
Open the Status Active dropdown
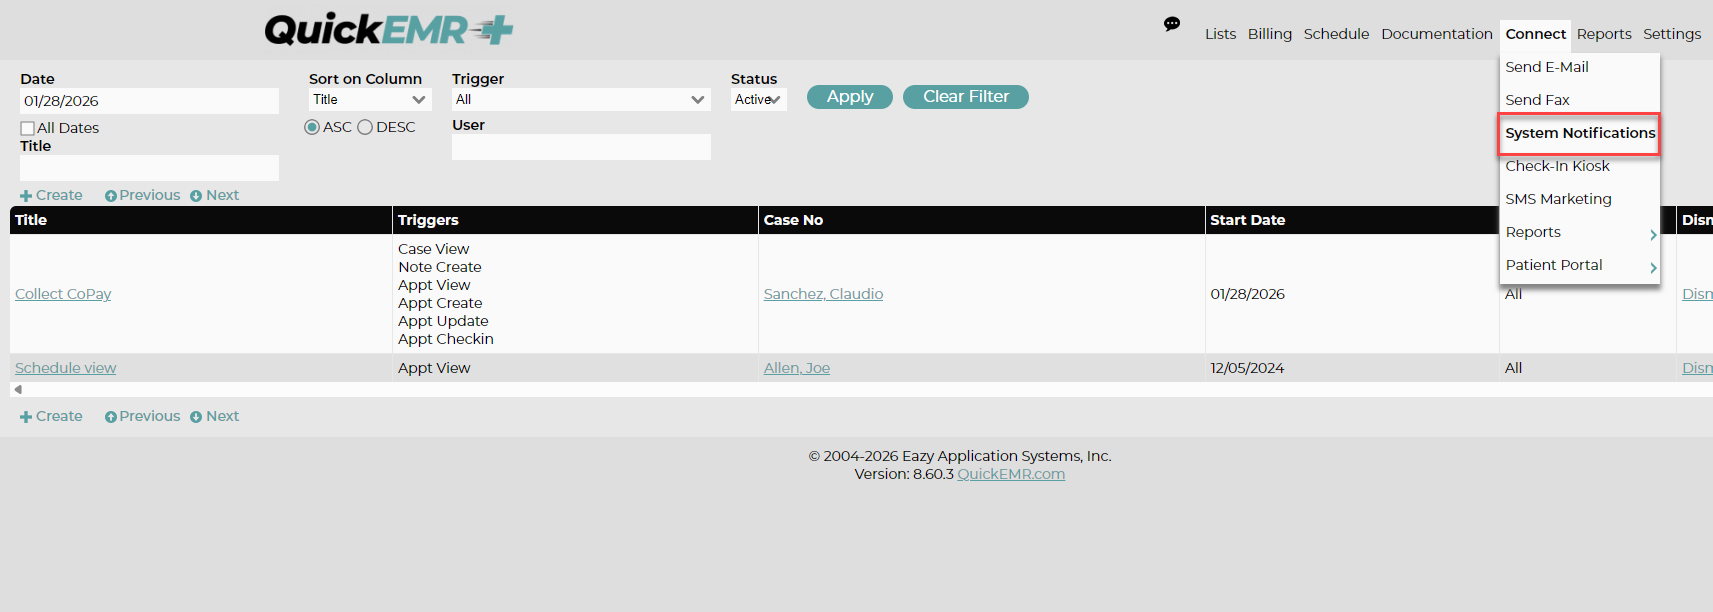point(759,100)
